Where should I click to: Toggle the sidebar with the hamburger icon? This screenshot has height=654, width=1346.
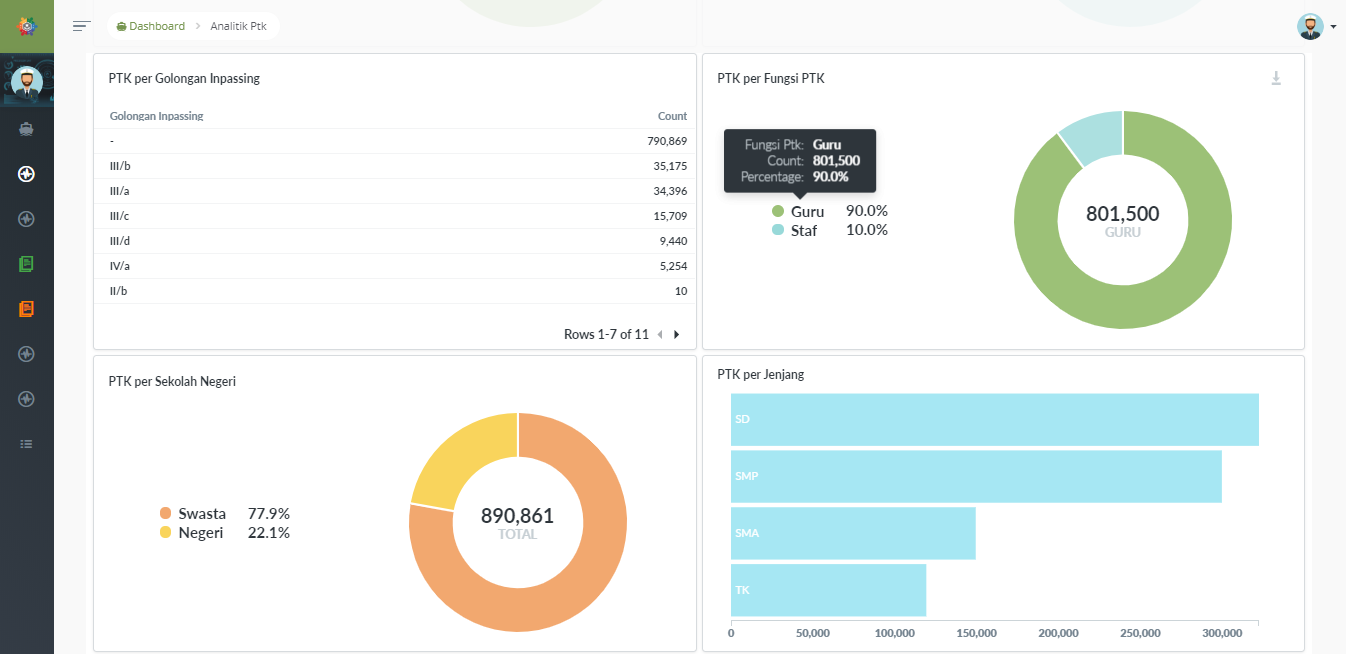pyautogui.click(x=82, y=26)
